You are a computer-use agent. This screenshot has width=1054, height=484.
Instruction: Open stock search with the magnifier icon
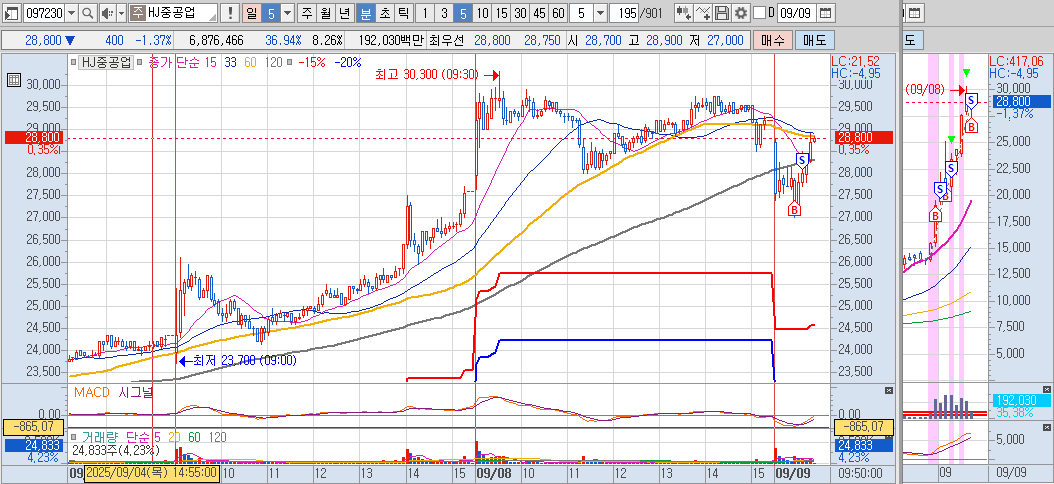pyautogui.click(x=87, y=13)
